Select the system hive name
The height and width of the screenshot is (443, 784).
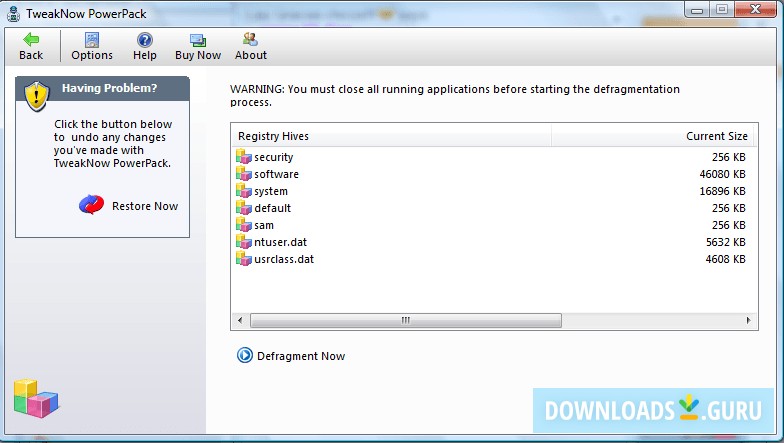[x=270, y=191]
